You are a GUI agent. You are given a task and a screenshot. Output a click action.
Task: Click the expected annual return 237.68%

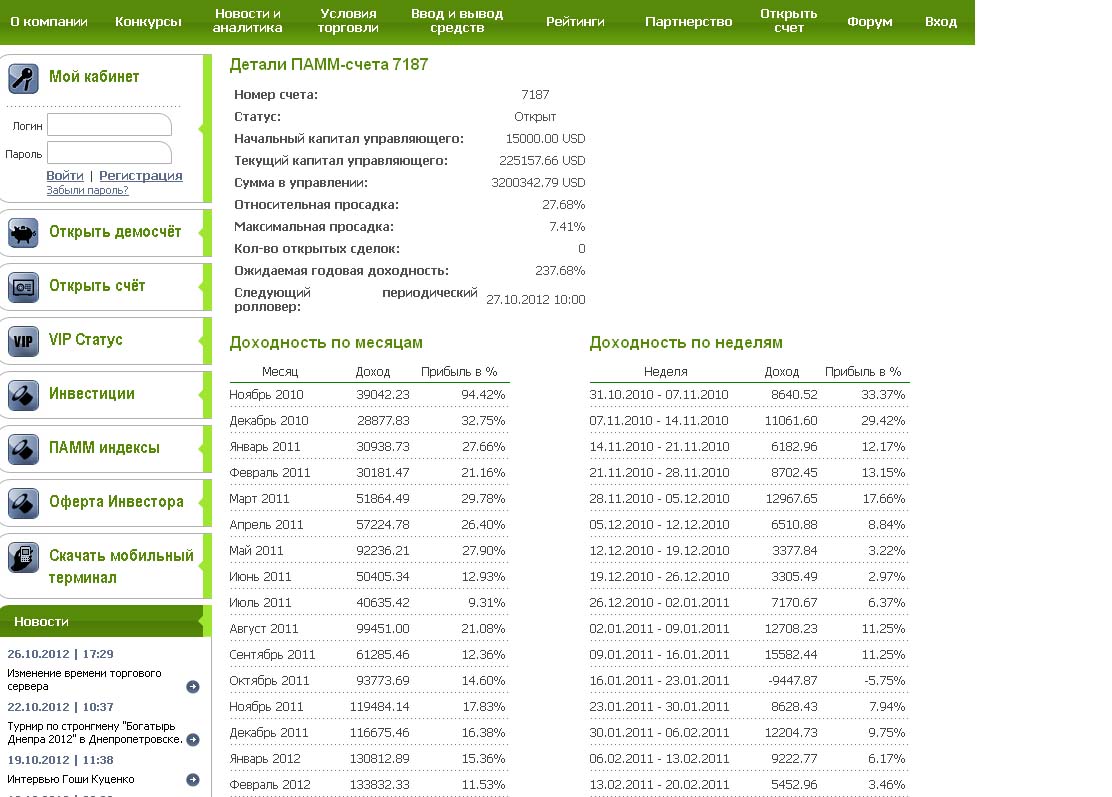click(x=560, y=270)
